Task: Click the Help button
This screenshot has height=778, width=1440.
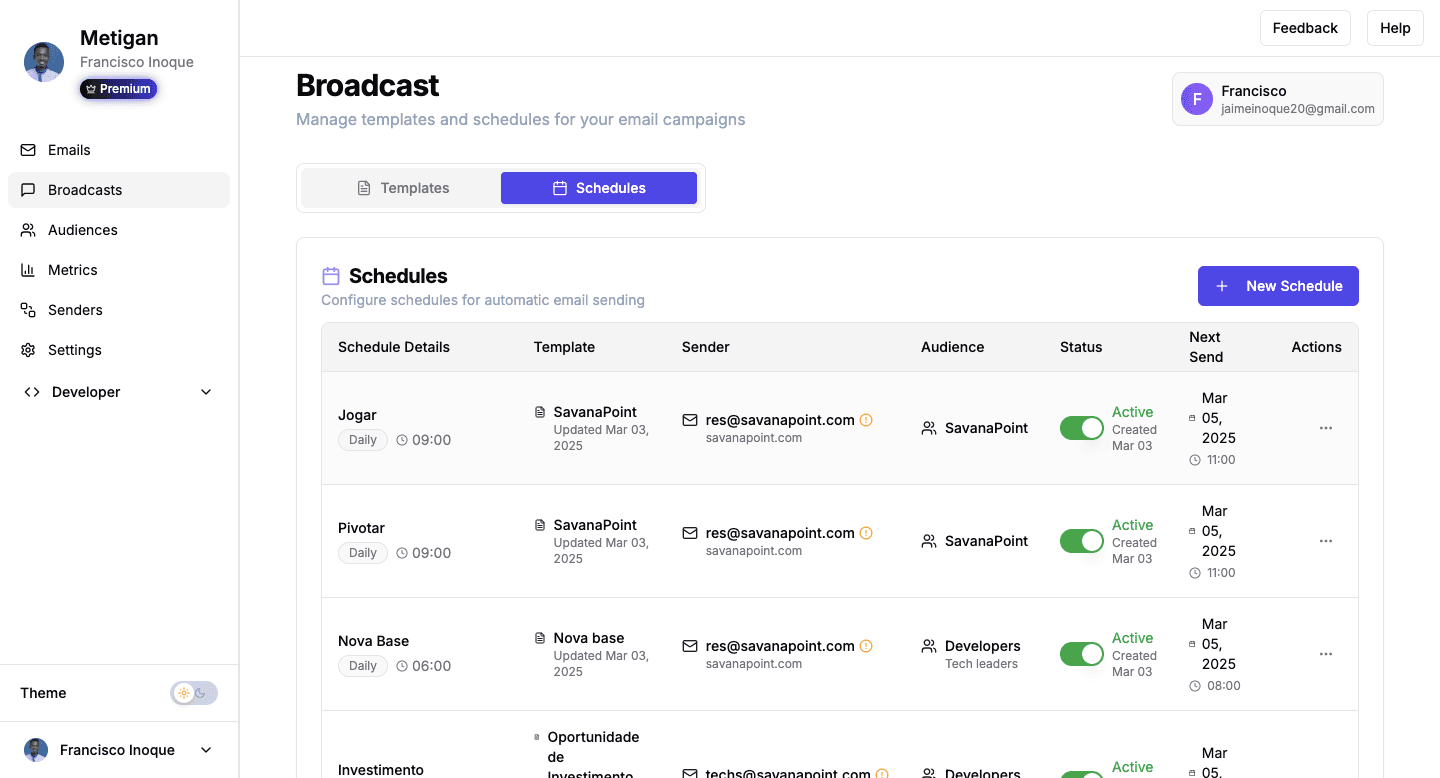Action: (1395, 28)
